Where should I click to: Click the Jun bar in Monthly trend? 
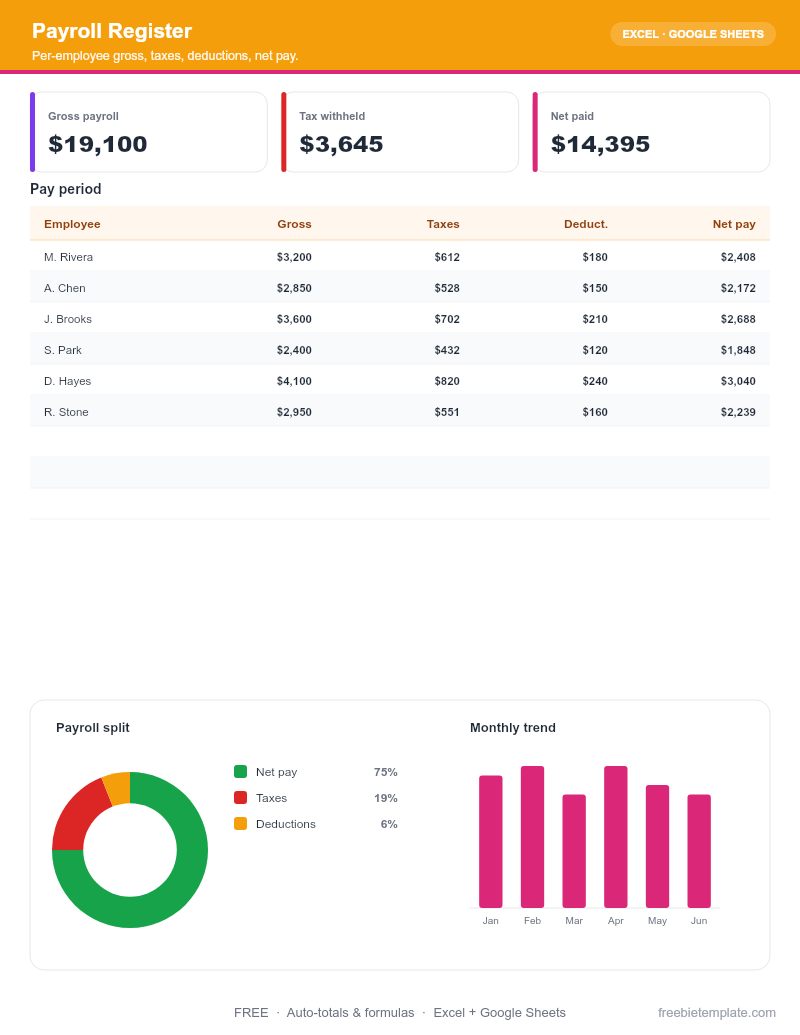pos(698,851)
